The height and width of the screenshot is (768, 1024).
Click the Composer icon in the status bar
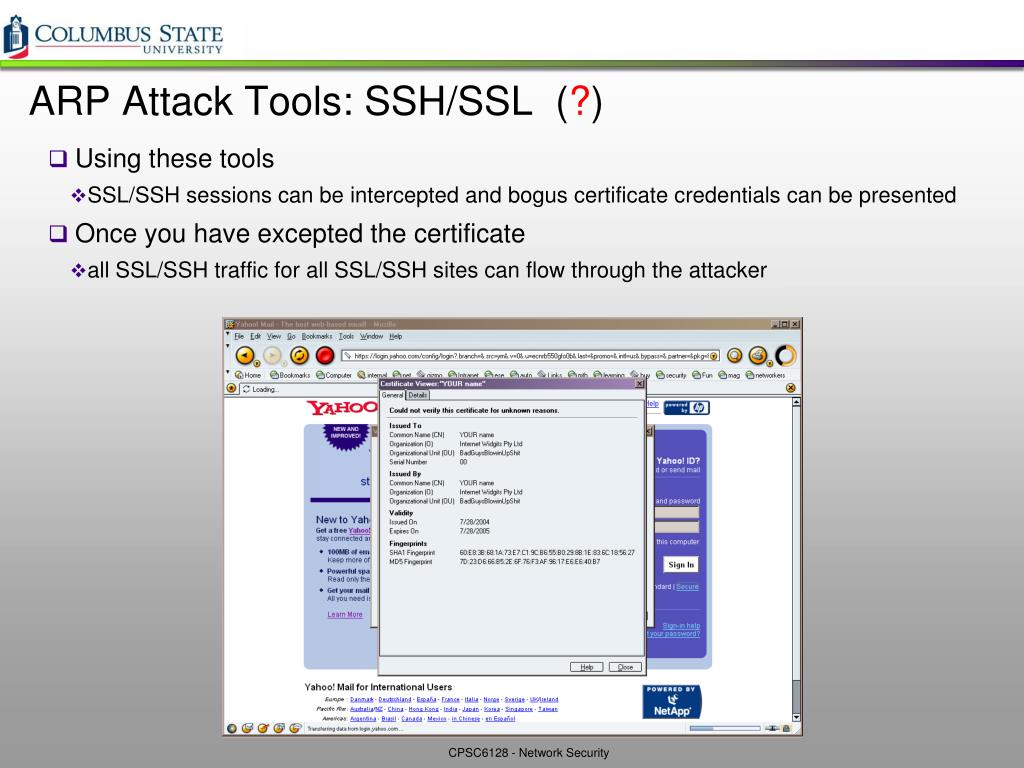pos(263,728)
